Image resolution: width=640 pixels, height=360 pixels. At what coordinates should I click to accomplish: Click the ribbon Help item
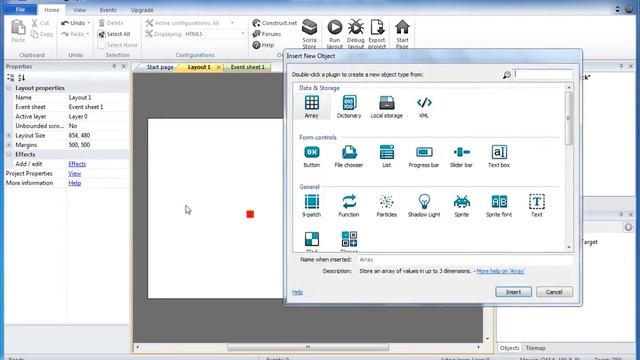(263, 45)
